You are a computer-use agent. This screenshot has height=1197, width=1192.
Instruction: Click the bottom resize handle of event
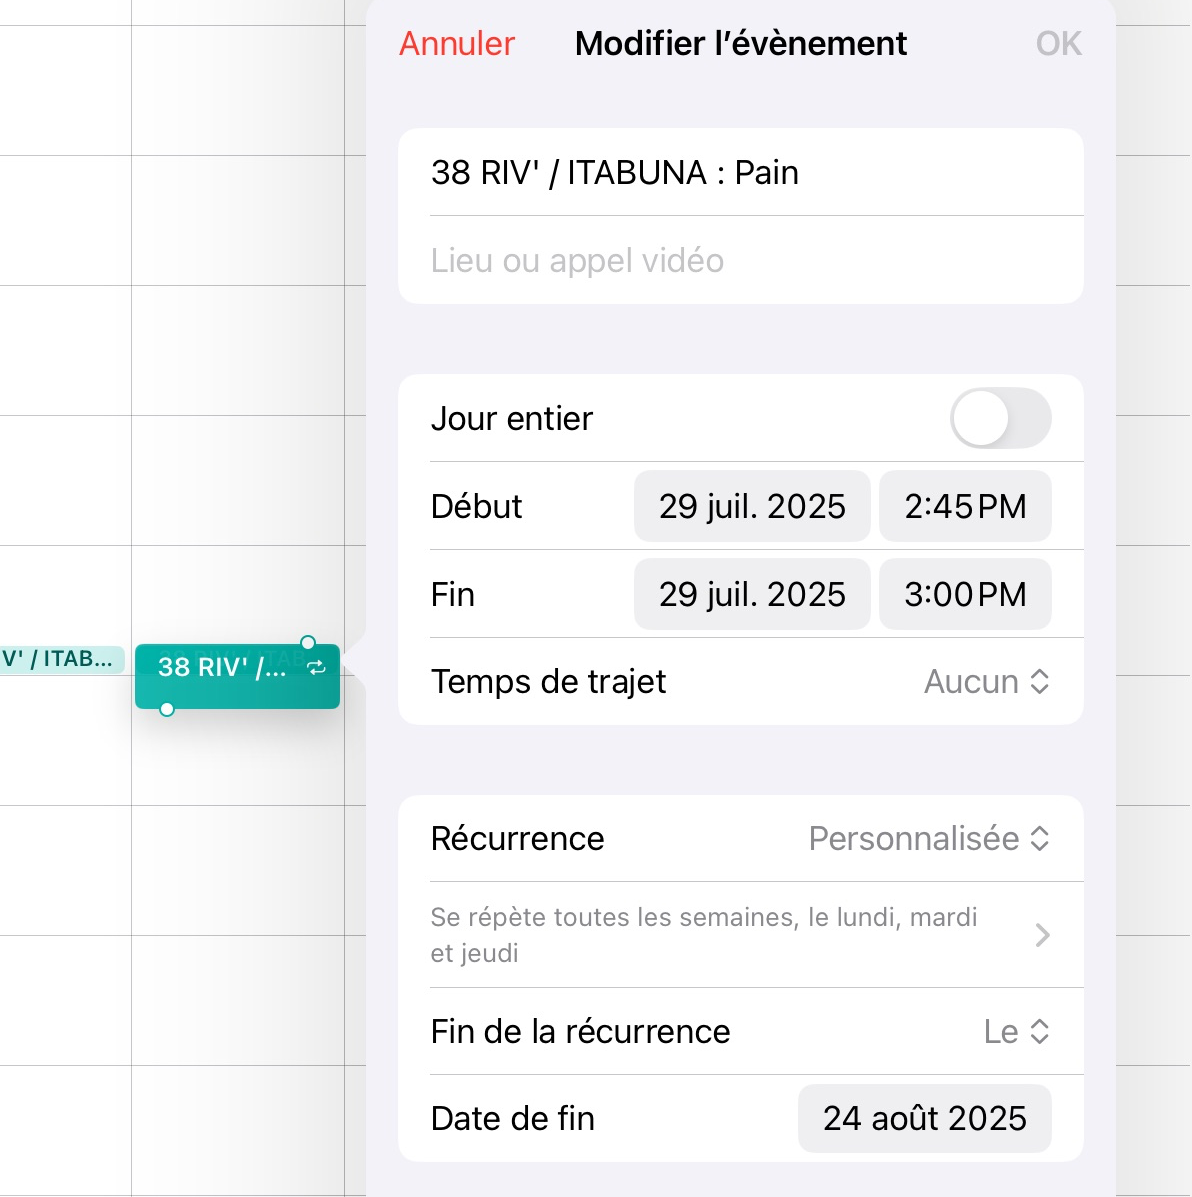pos(167,709)
